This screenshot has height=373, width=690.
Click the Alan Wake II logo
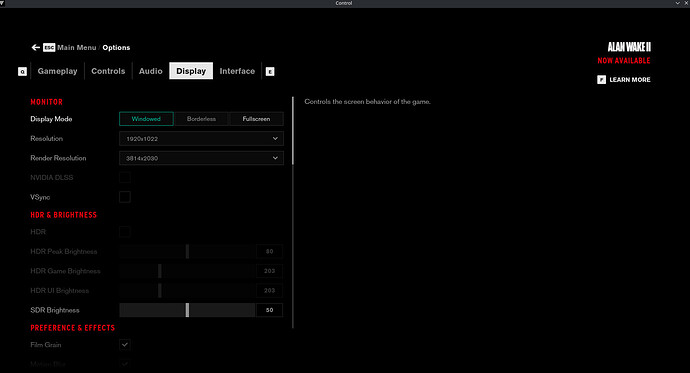629,47
